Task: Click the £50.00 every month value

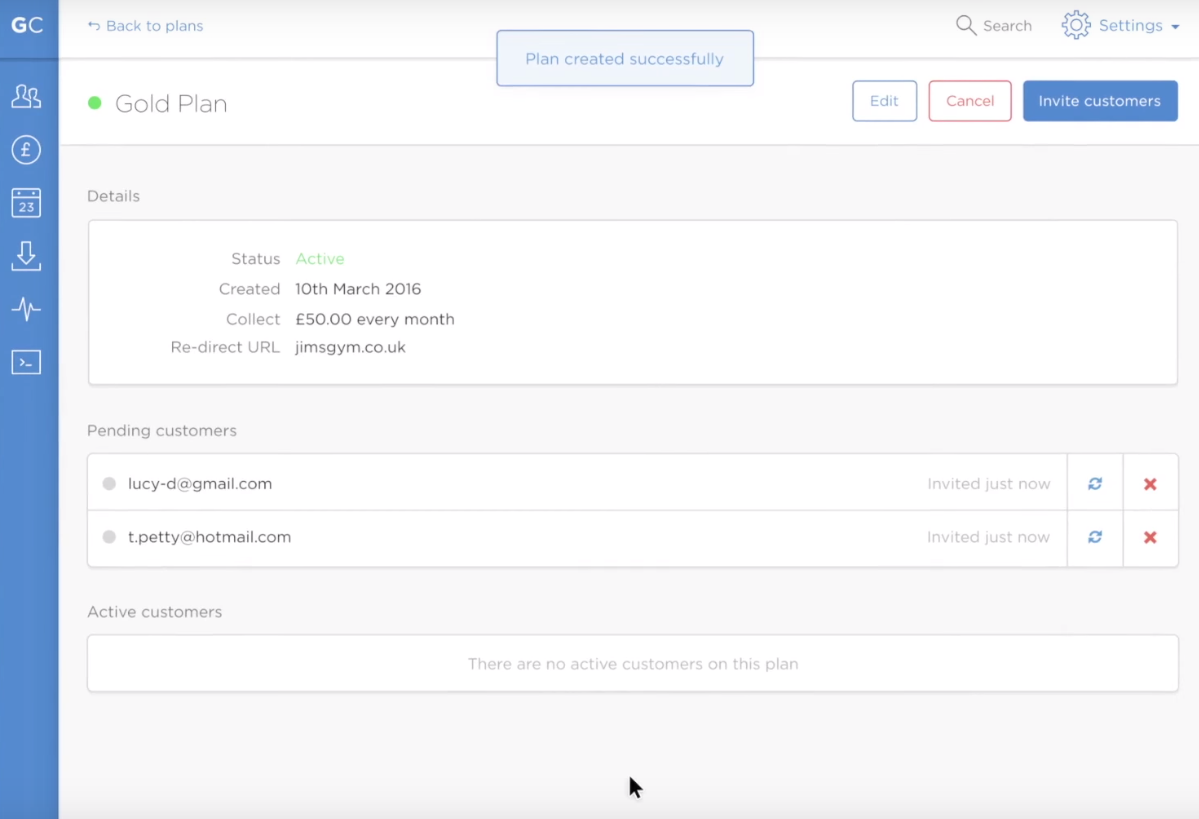Action: [375, 319]
